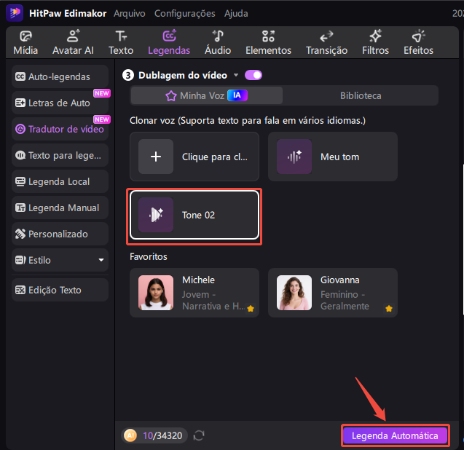Click the Meu tom waveform icon

[x=294, y=157]
